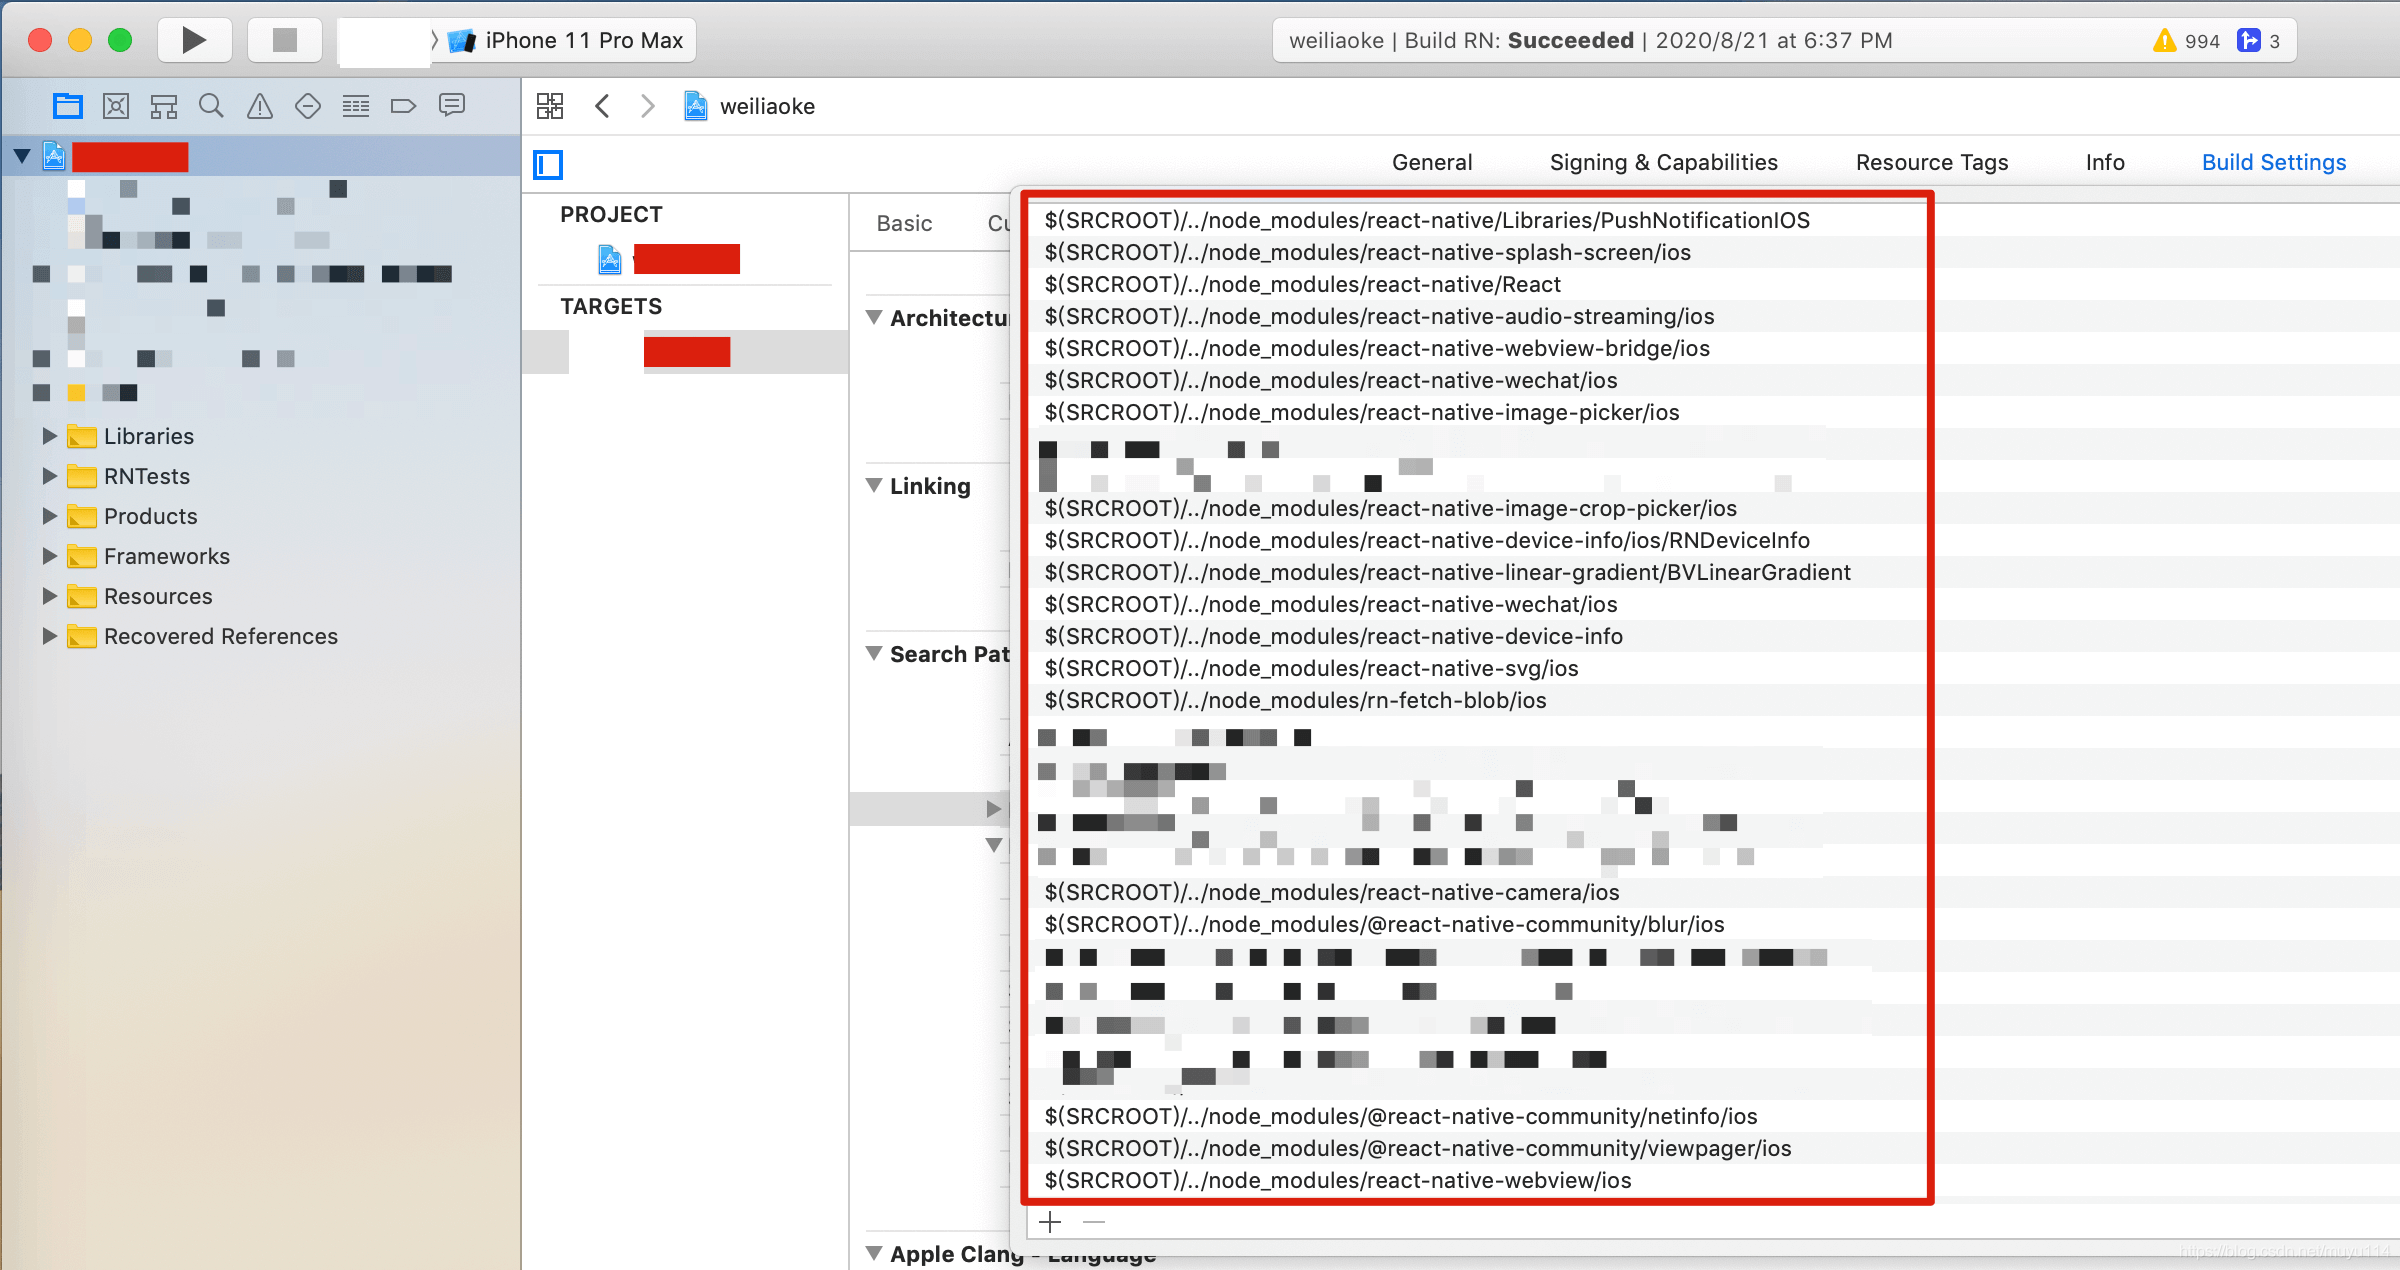Toggle the projects and targets list sidebar
Viewport: 2400px width, 1270px height.
548,164
